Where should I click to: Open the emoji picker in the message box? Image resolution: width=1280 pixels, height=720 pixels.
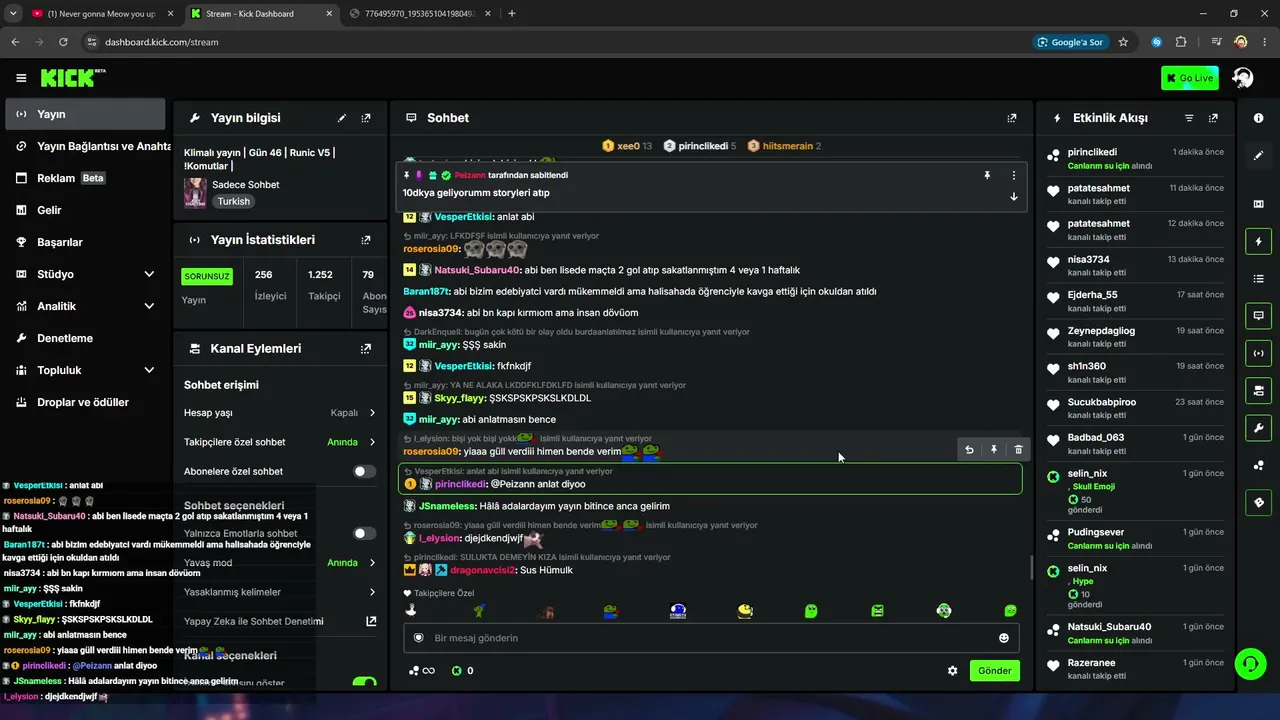[1004, 638]
